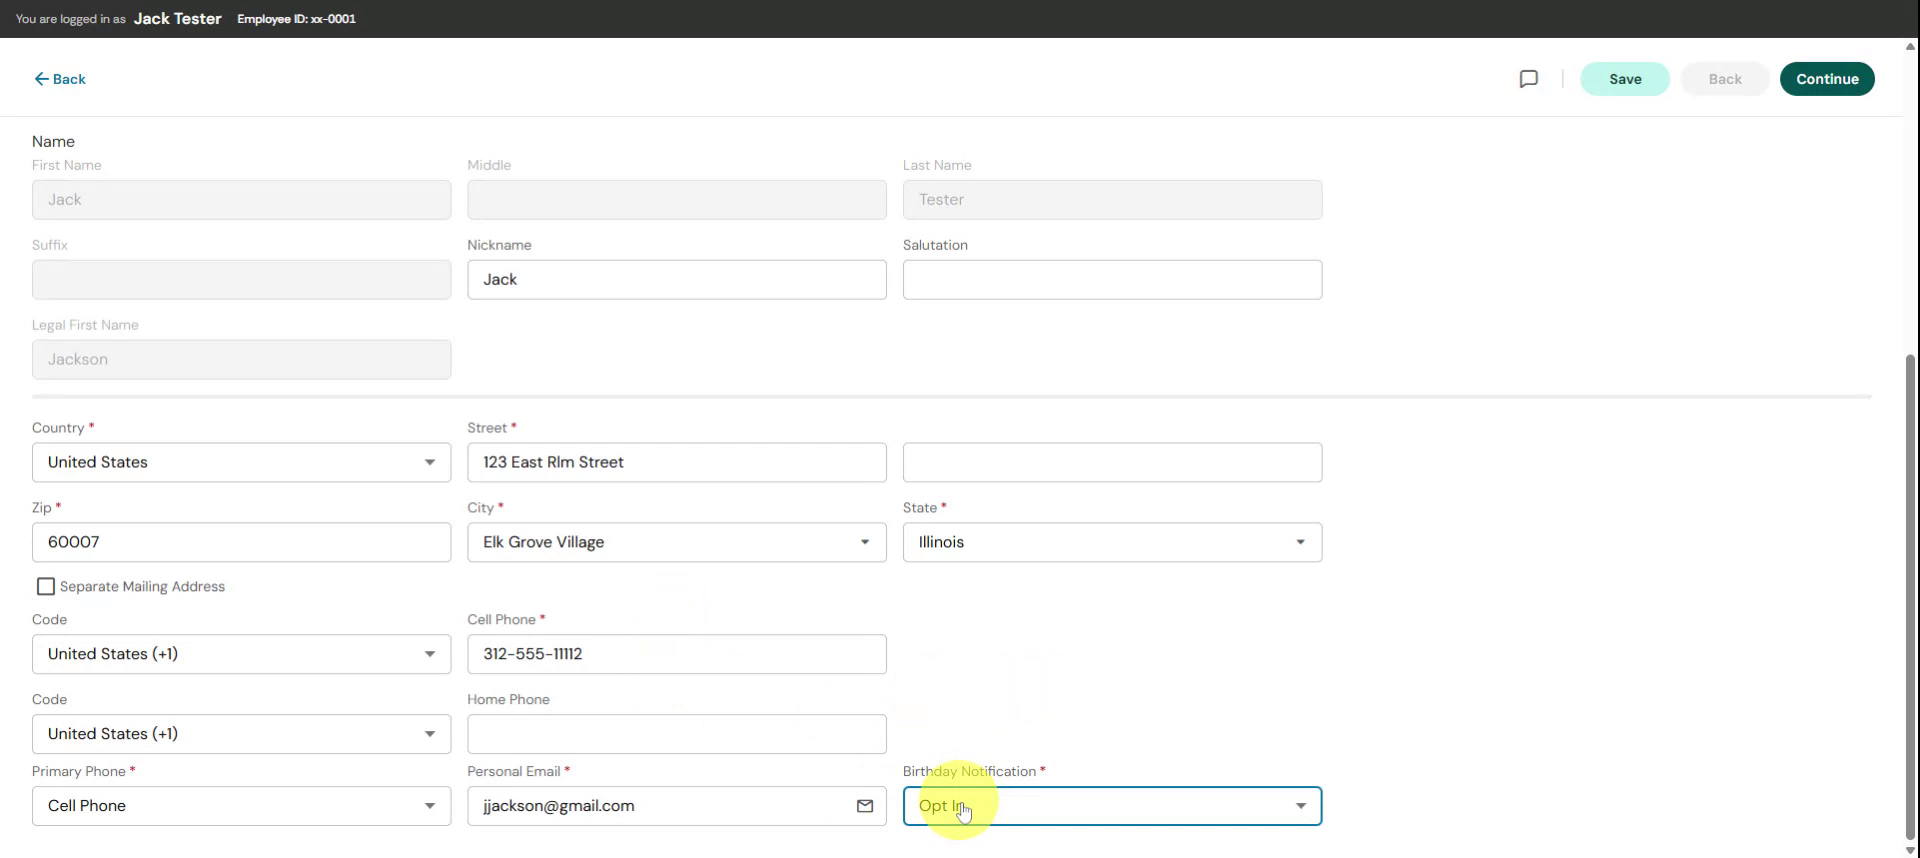The height and width of the screenshot is (858, 1920).
Task: Click the Street address field
Action: tap(676, 462)
